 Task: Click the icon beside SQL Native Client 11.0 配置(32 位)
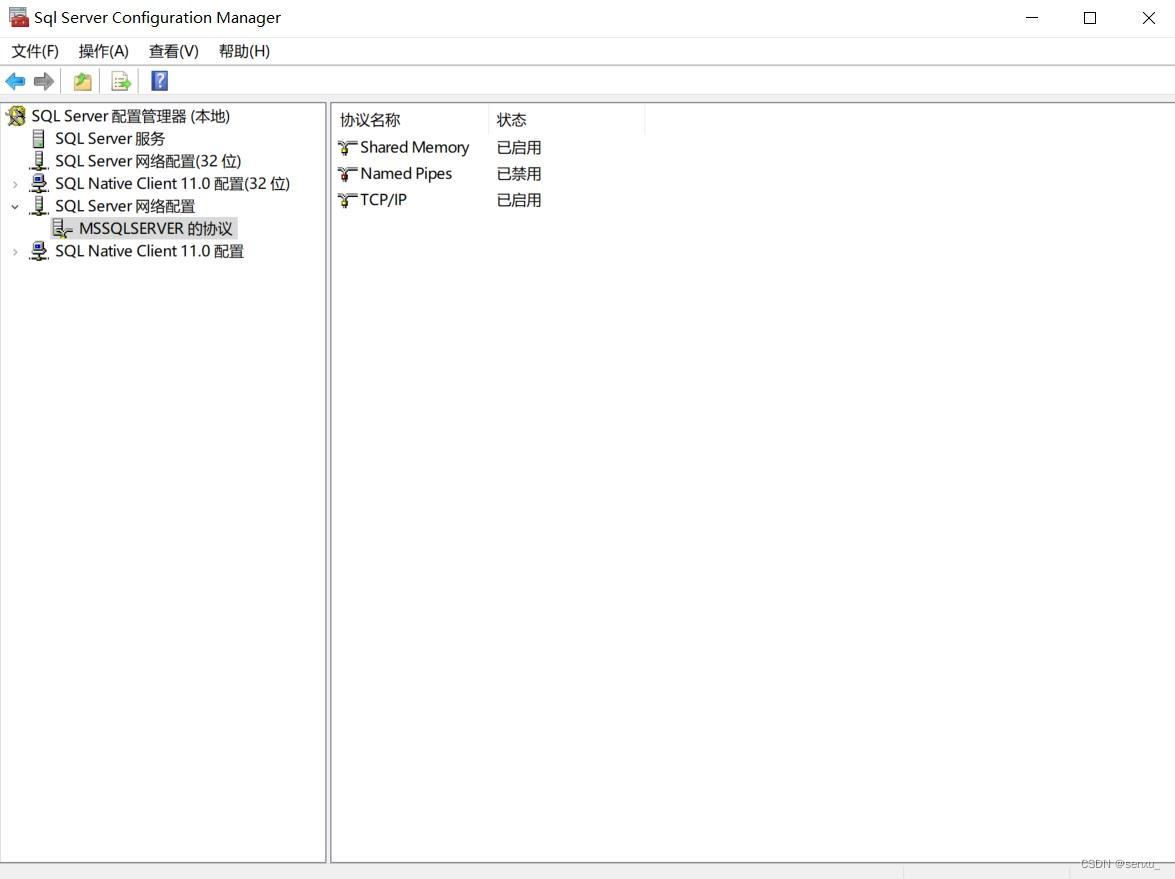pyautogui.click(x=38, y=184)
